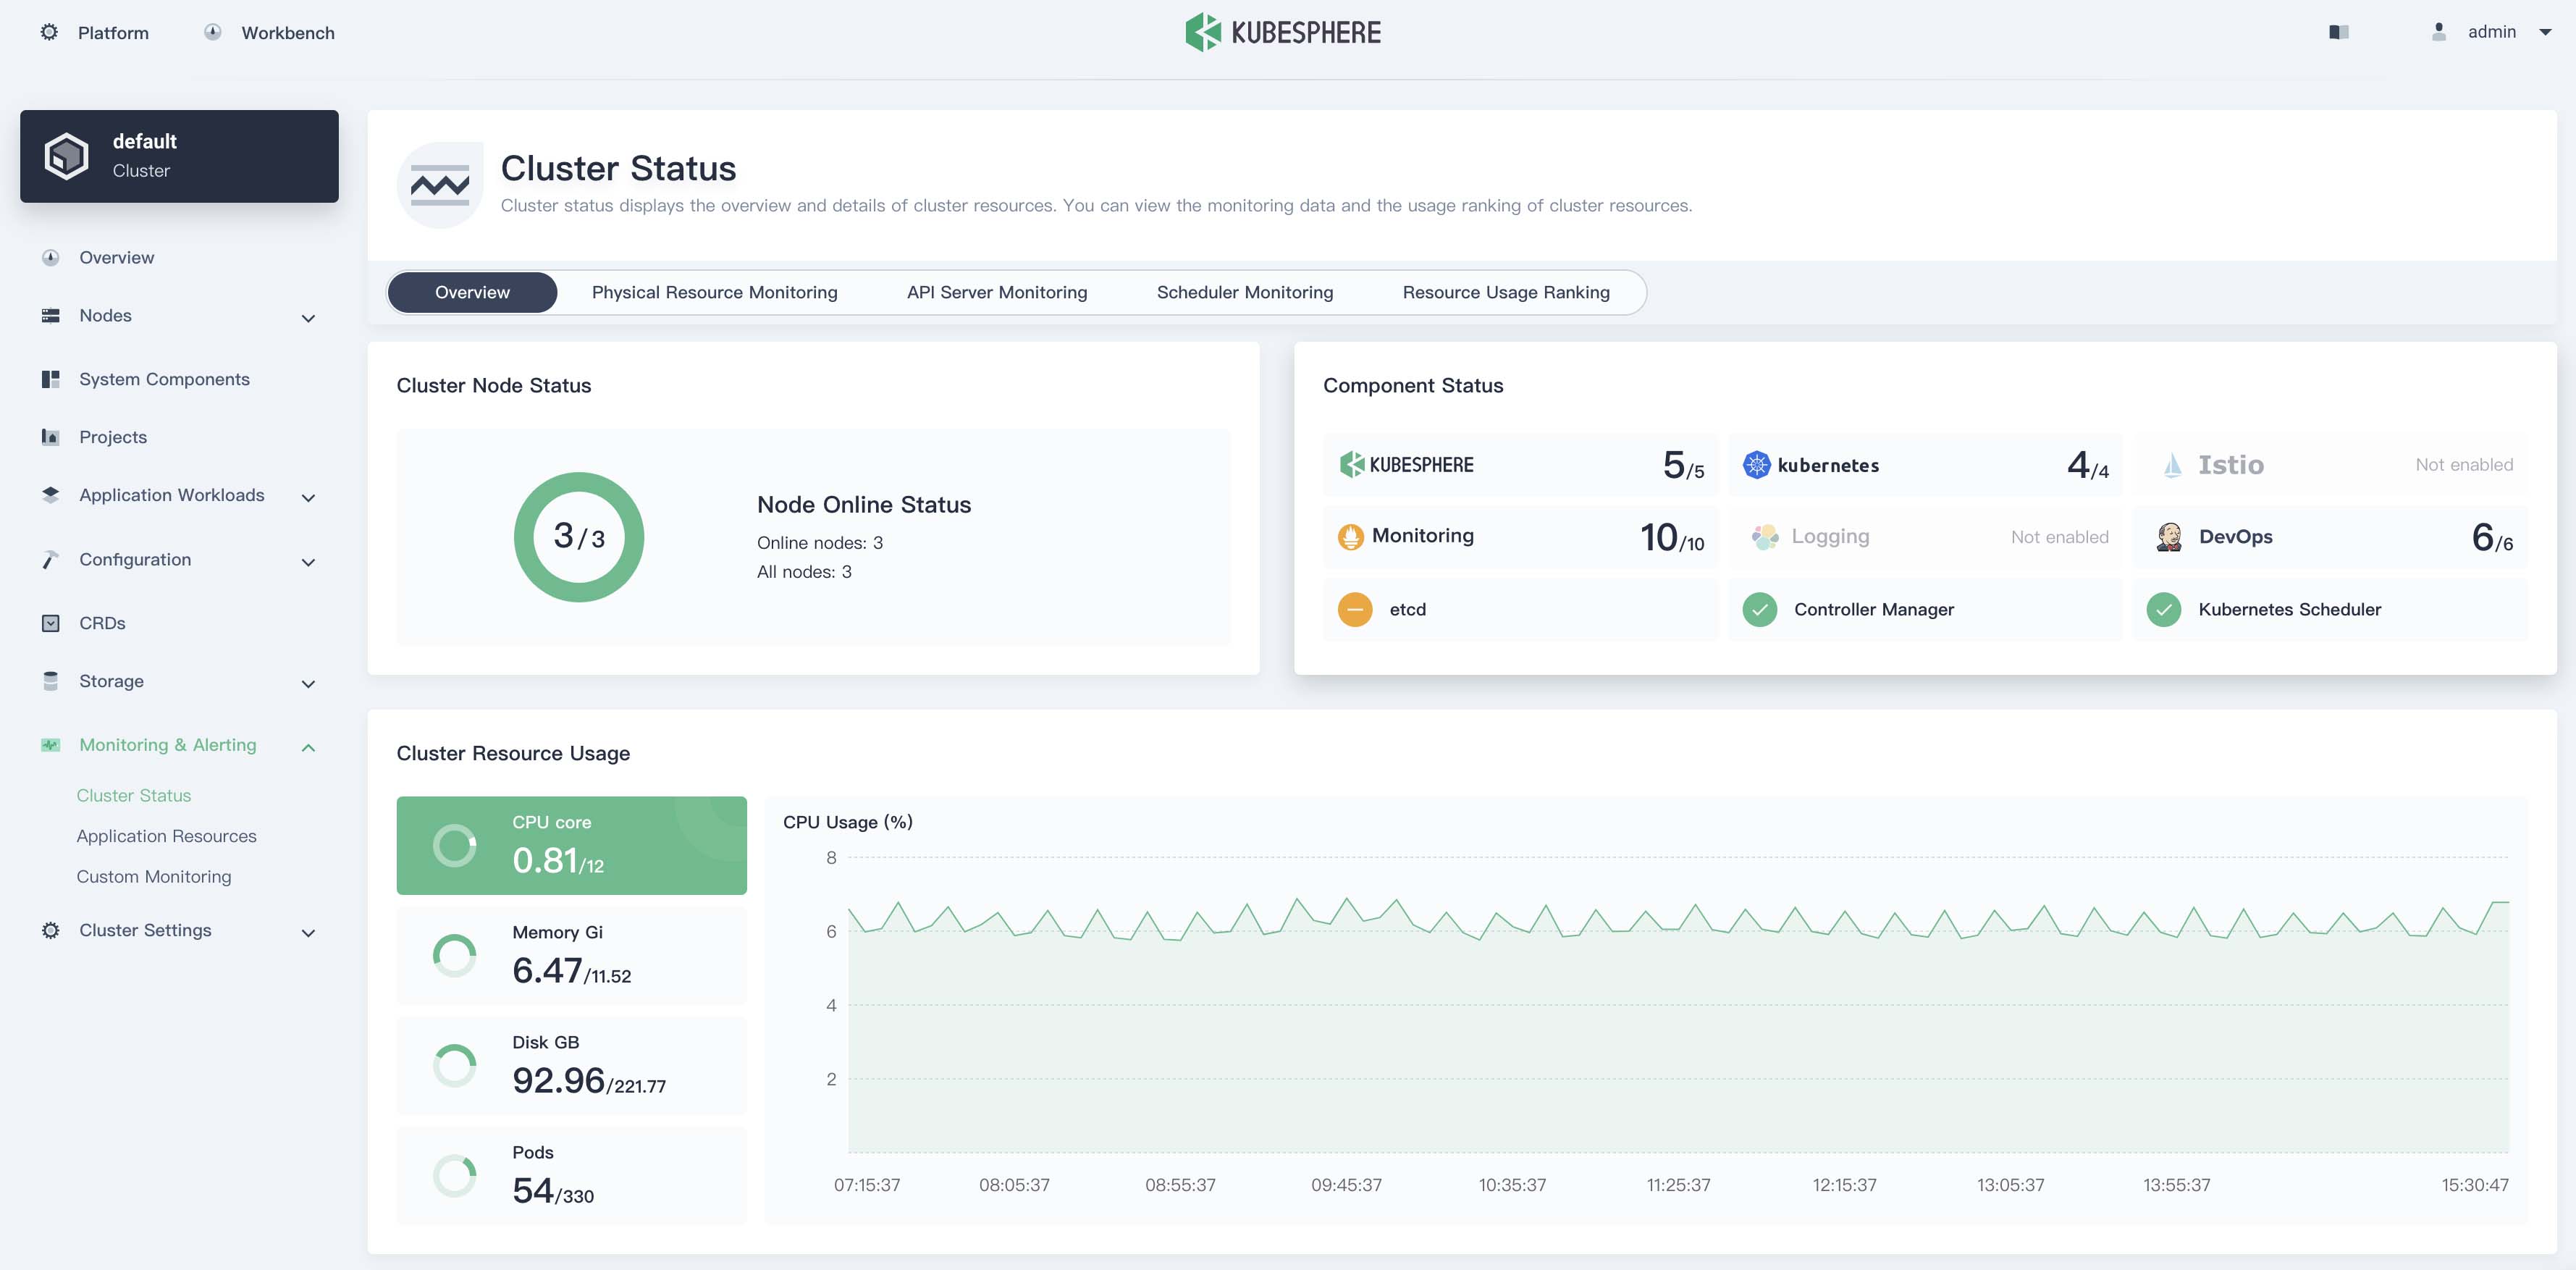
Task: Click the 'Online nodes: 3' text
Action: coord(820,543)
